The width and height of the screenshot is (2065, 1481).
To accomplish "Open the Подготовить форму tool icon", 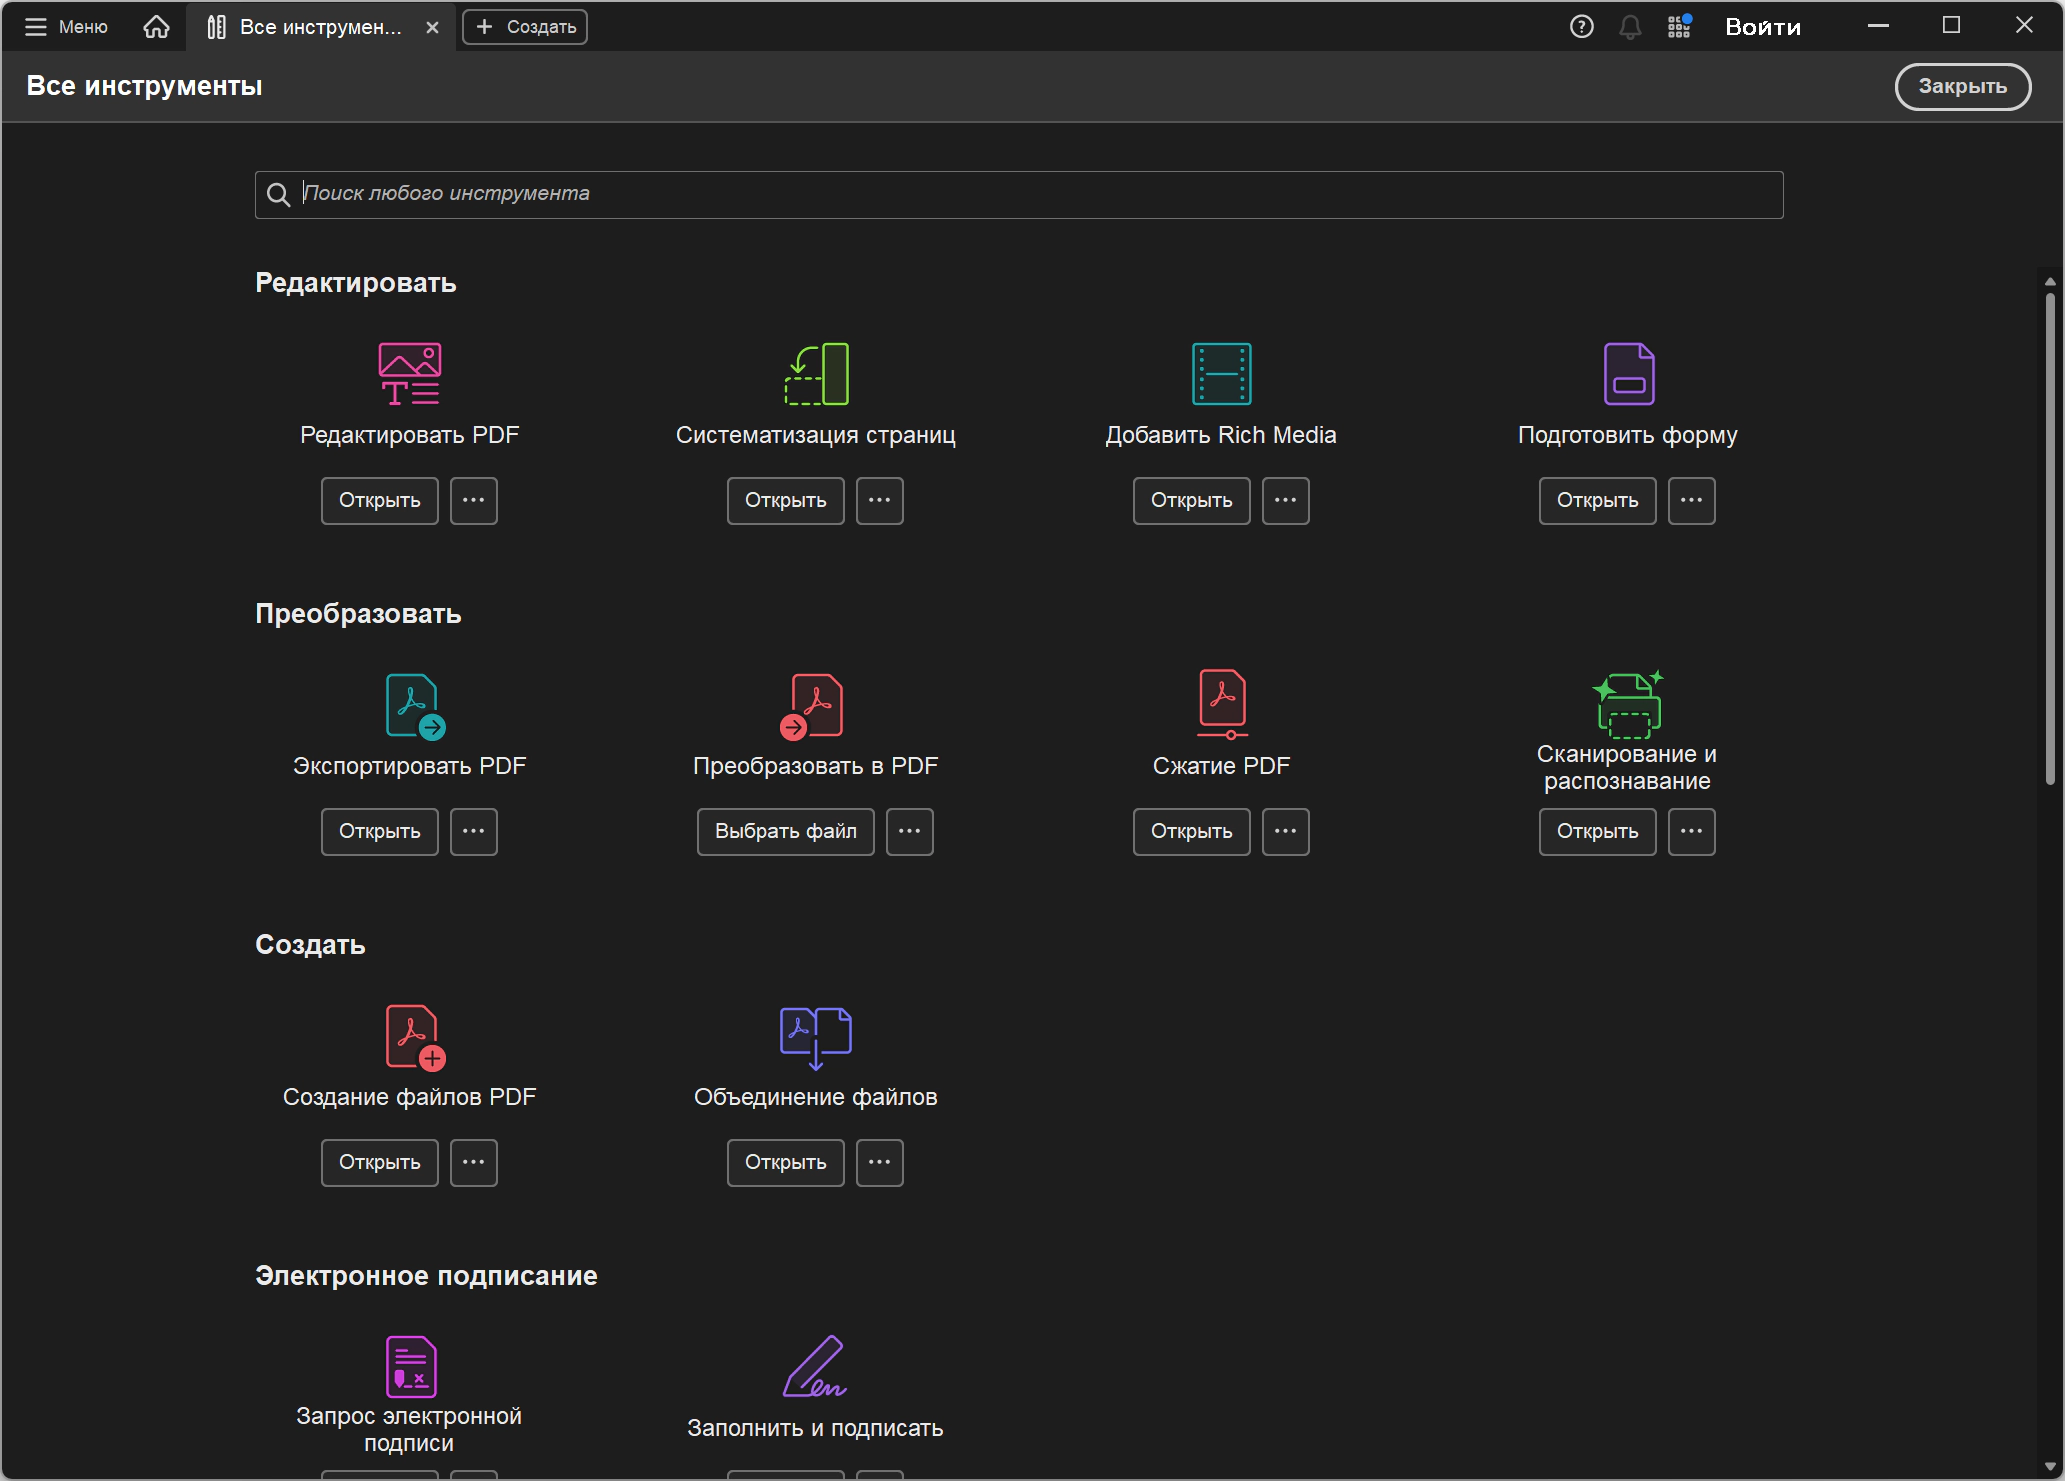I will point(1628,374).
